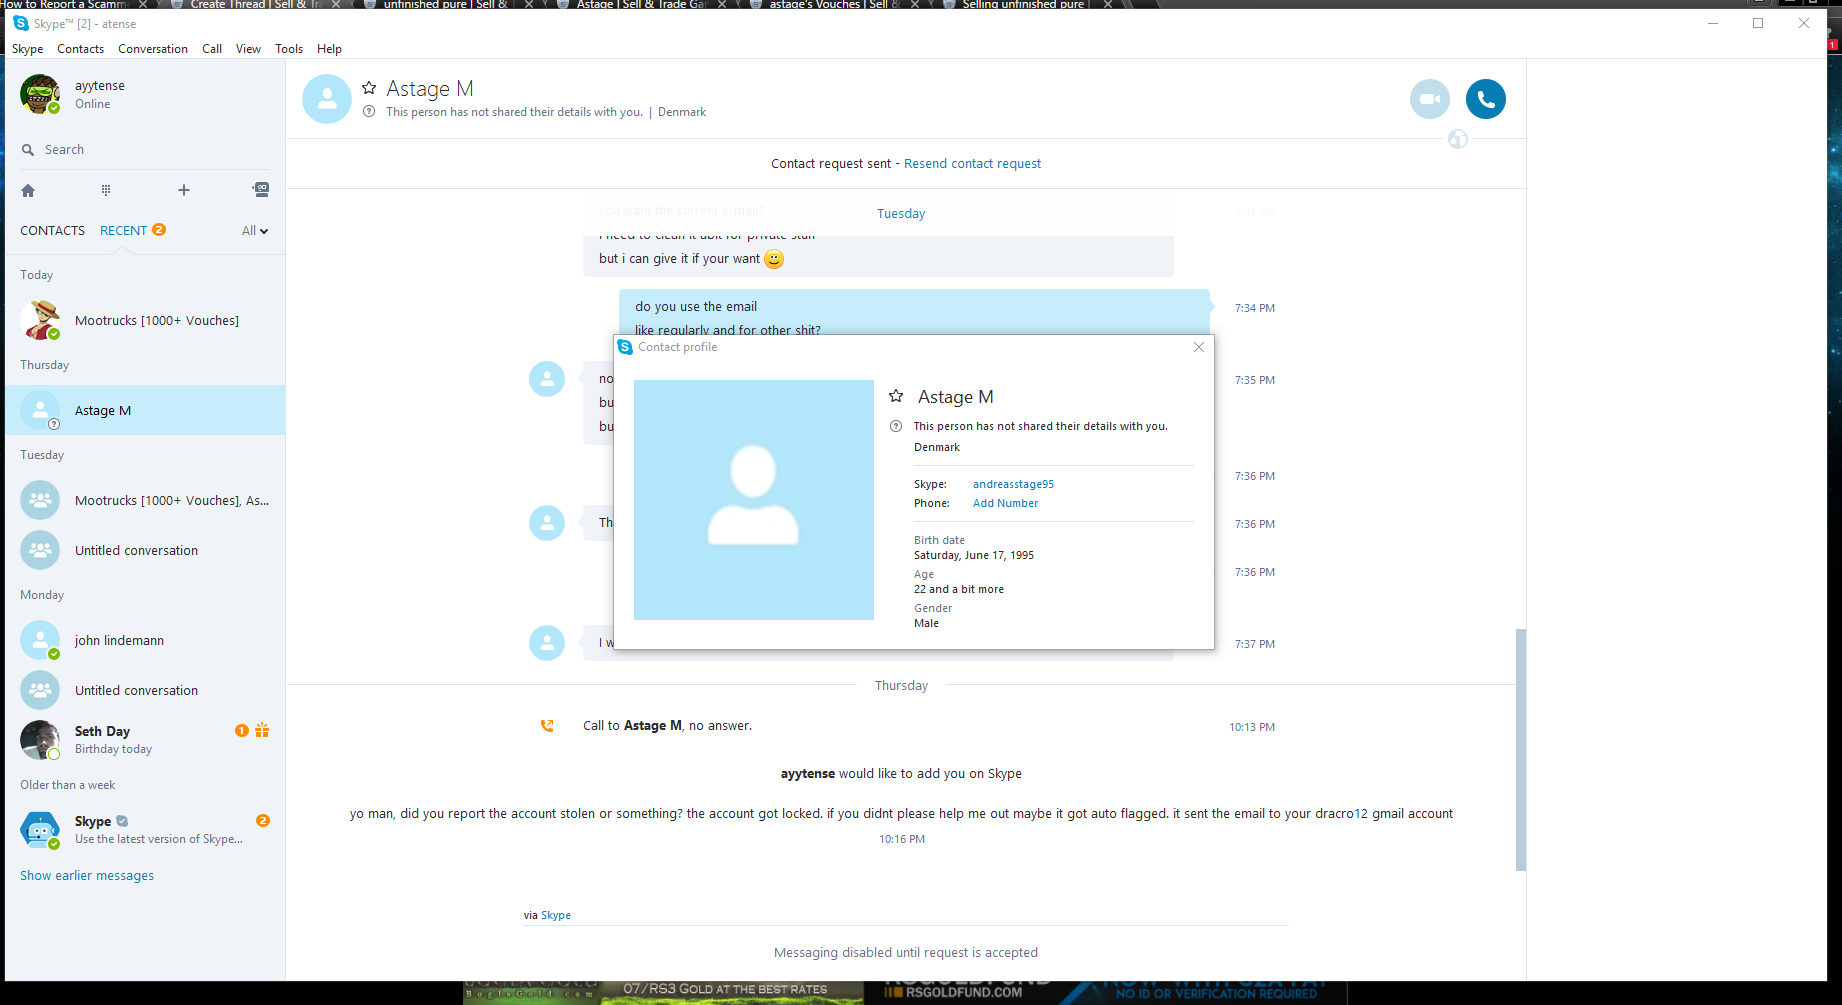Open the Conversation menu
1842x1005 pixels.
153,49
